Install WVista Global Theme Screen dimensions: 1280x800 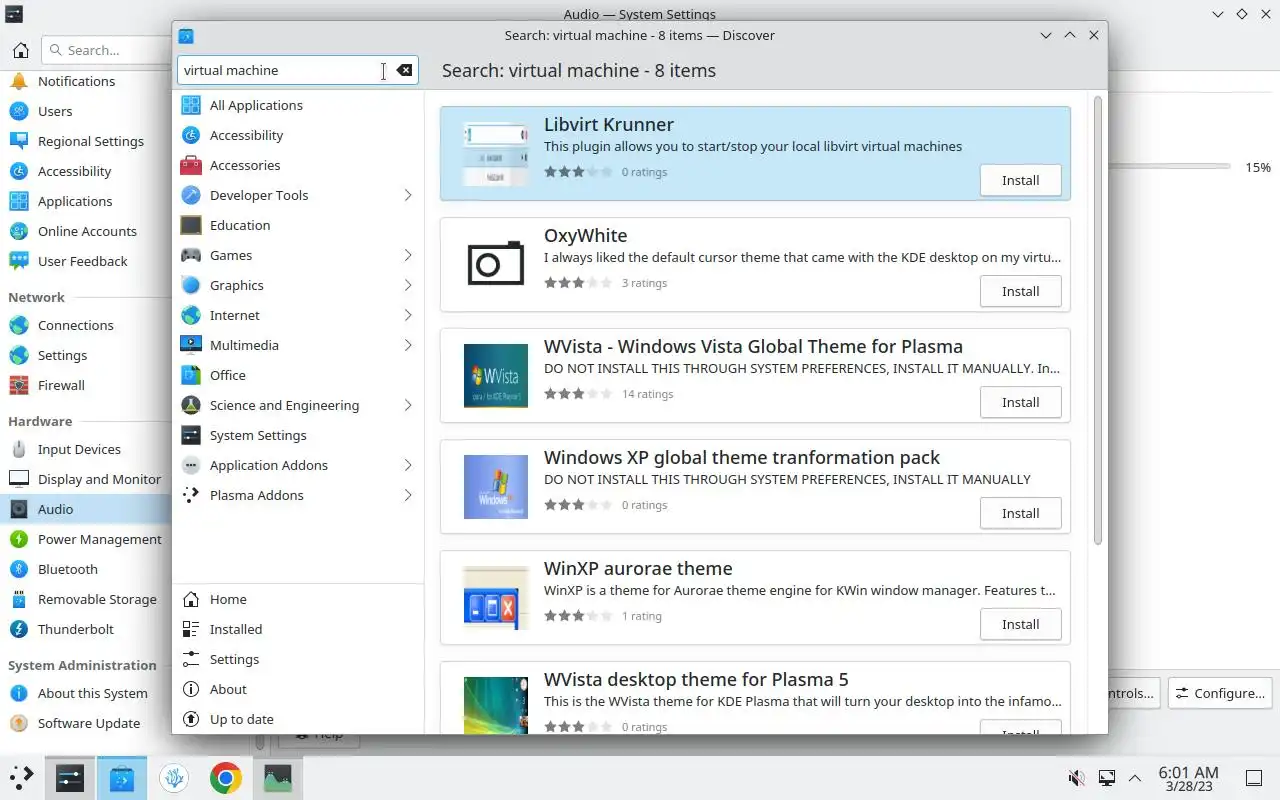click(x=1020, y=402)
